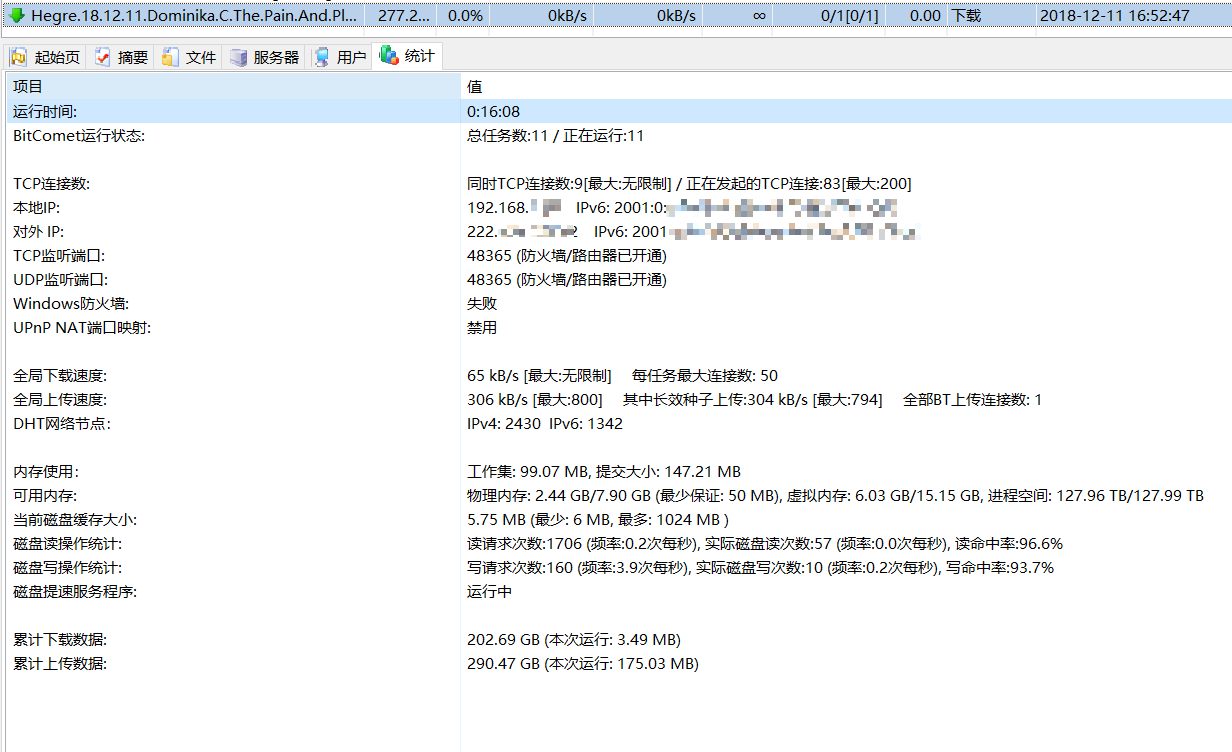Select the 累计上传数据 row
The width and height of the screenshot is (1232, 752).
60,664
